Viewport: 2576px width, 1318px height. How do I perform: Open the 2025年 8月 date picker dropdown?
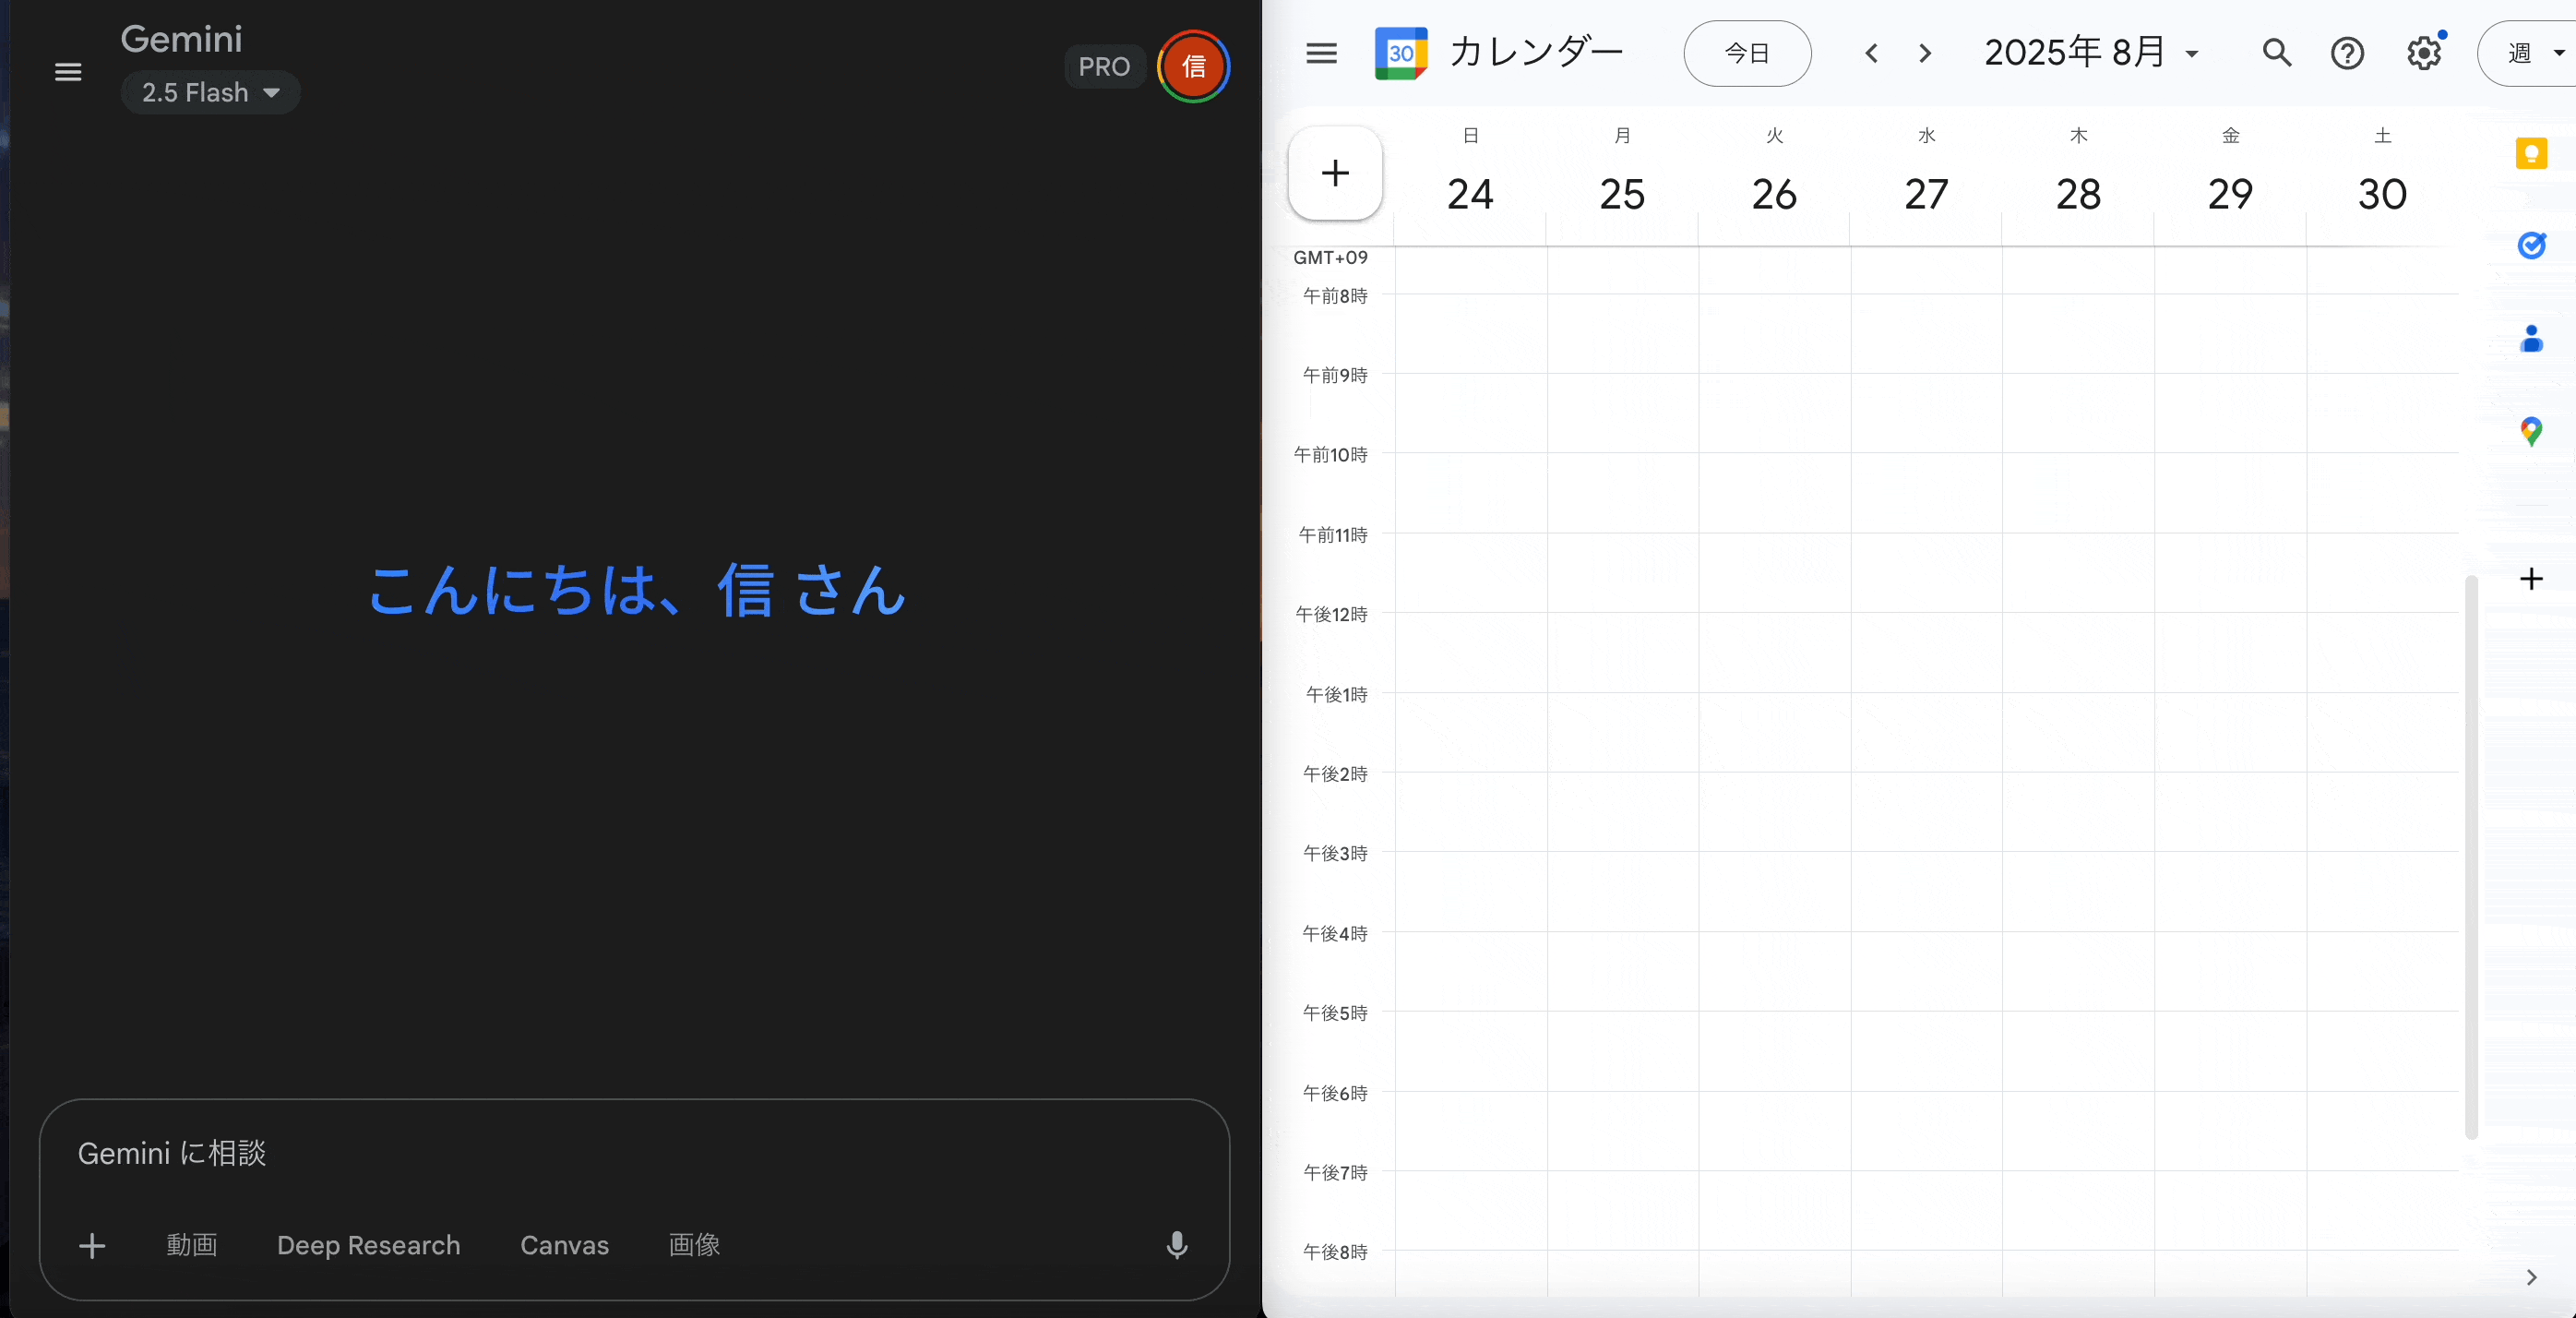[2091, 53]
